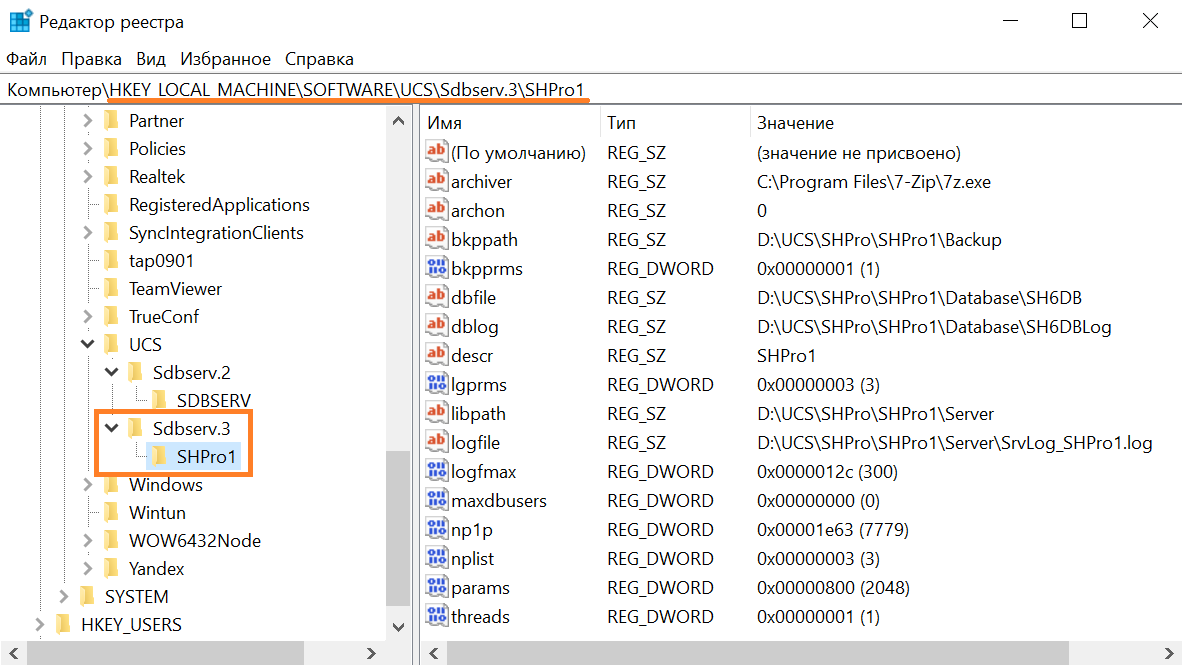Collapse the UCS registry key
The height and width of the screenshot is (666, 1183).
tap(88, 345)
